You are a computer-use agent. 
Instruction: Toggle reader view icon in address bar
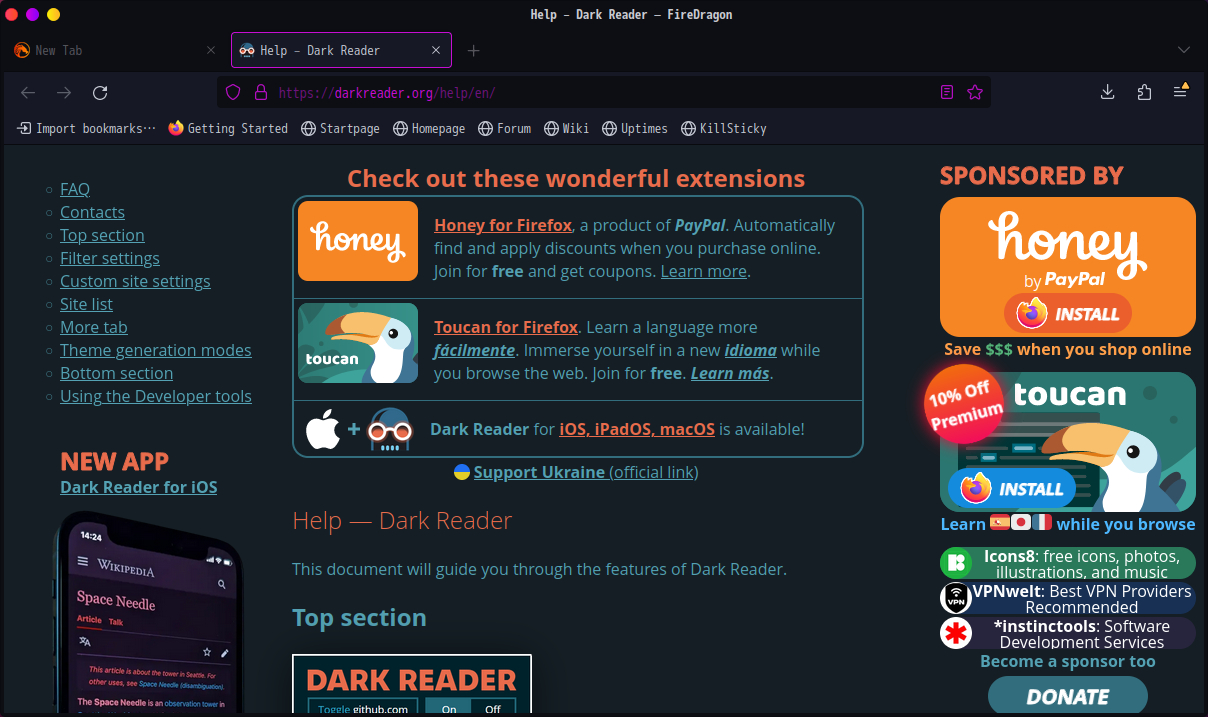947,93
